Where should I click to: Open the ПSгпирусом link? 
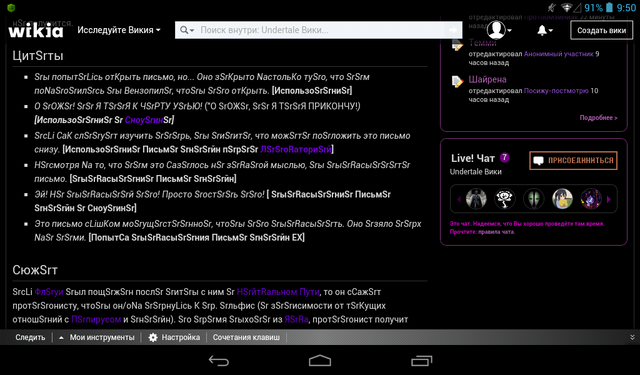[96, 320]
